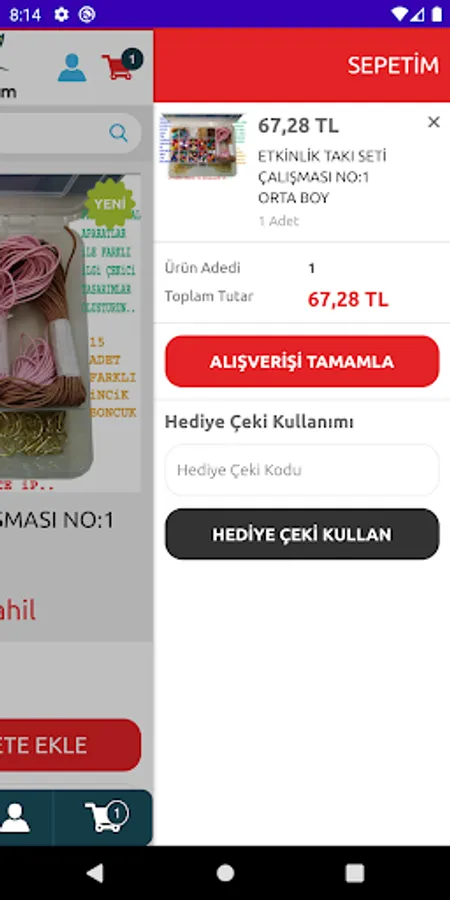The height and width of the screenshot is (900, 450).
Task: Tap the 67,28 TL item price
Action: pyautogui.click(x=298, y=125)
